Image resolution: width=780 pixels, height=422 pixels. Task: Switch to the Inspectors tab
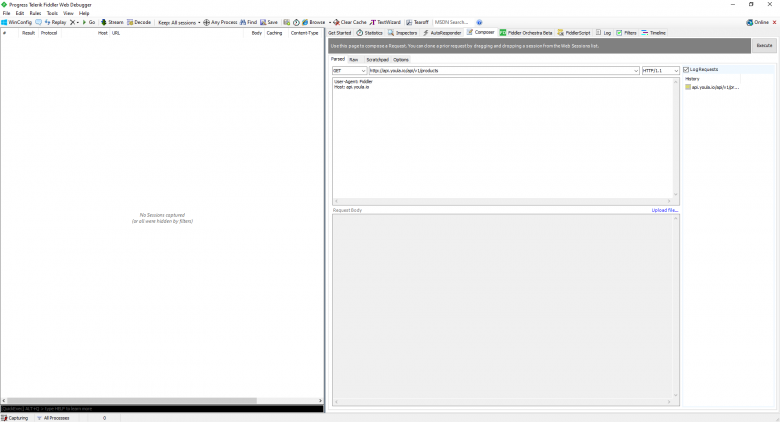pyautogui.click(x=402, y=33)
